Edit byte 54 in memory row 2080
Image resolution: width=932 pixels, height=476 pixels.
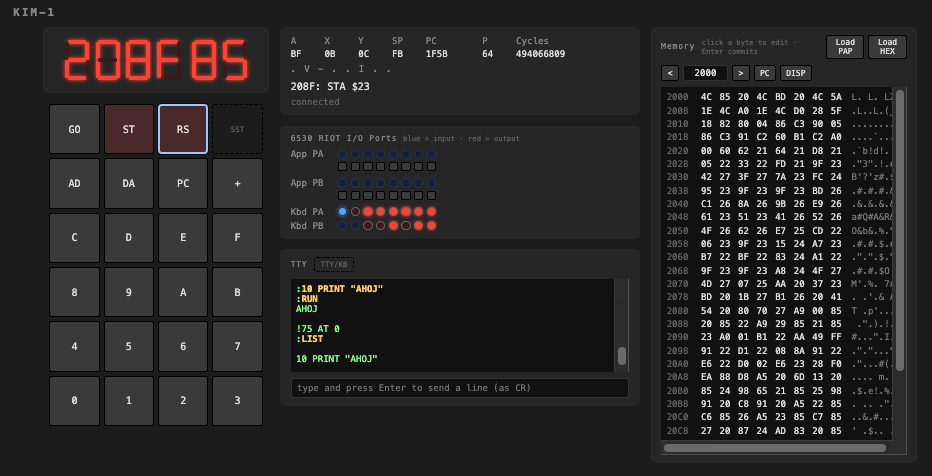[706, 312]
